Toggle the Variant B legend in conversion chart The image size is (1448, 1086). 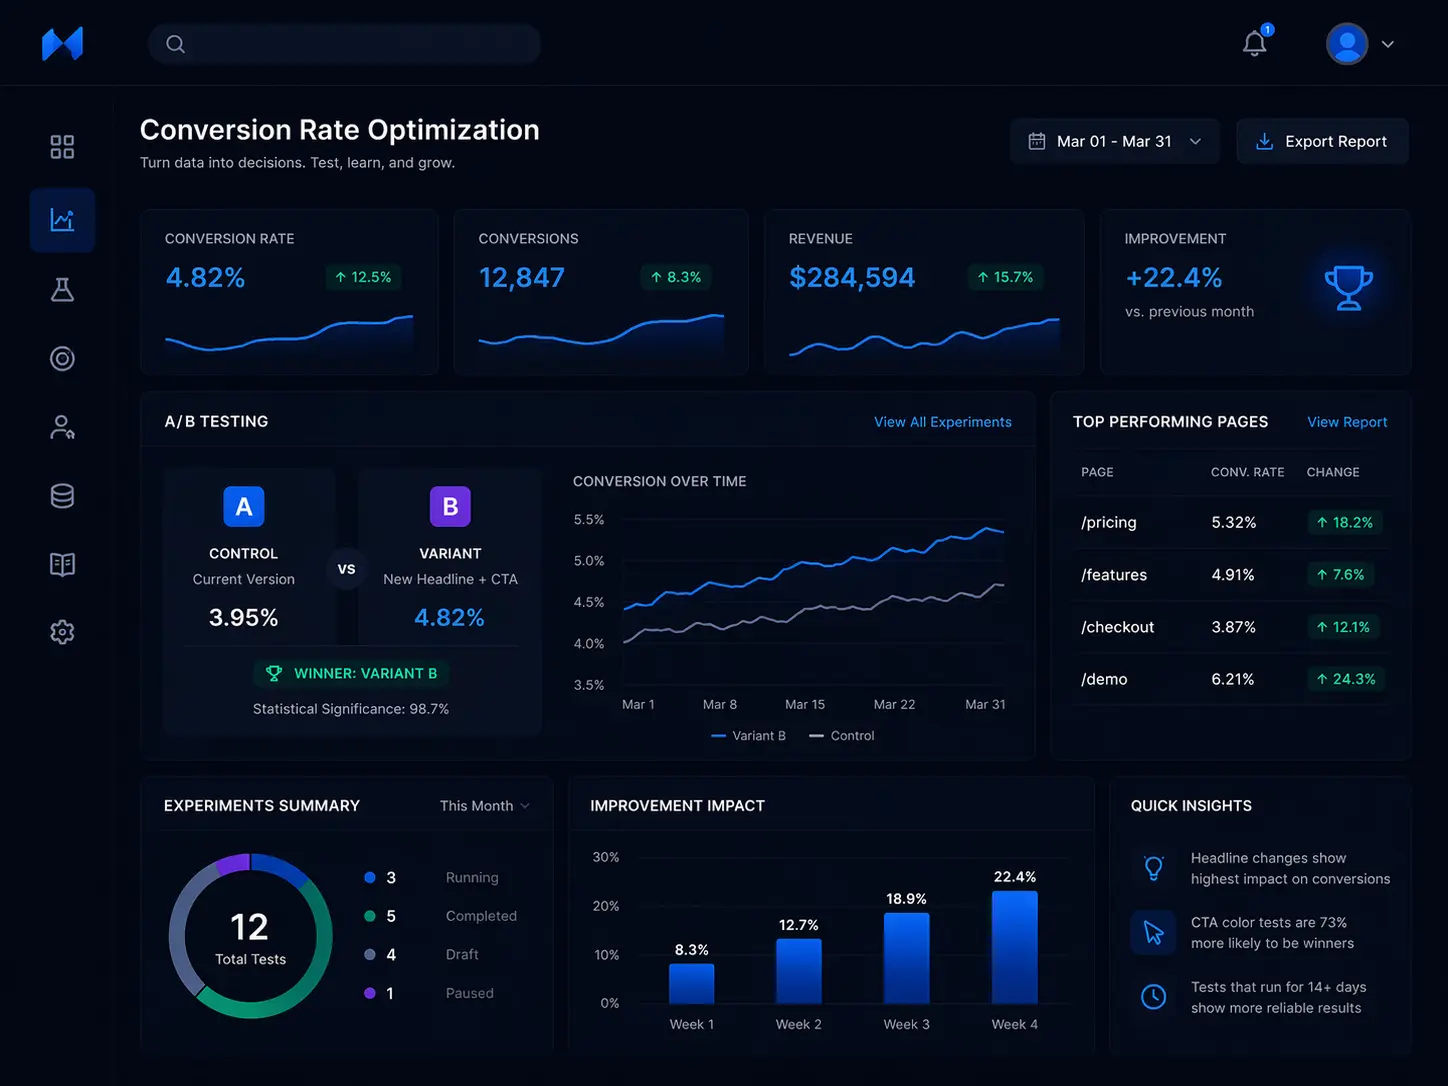tap(748, 735)
